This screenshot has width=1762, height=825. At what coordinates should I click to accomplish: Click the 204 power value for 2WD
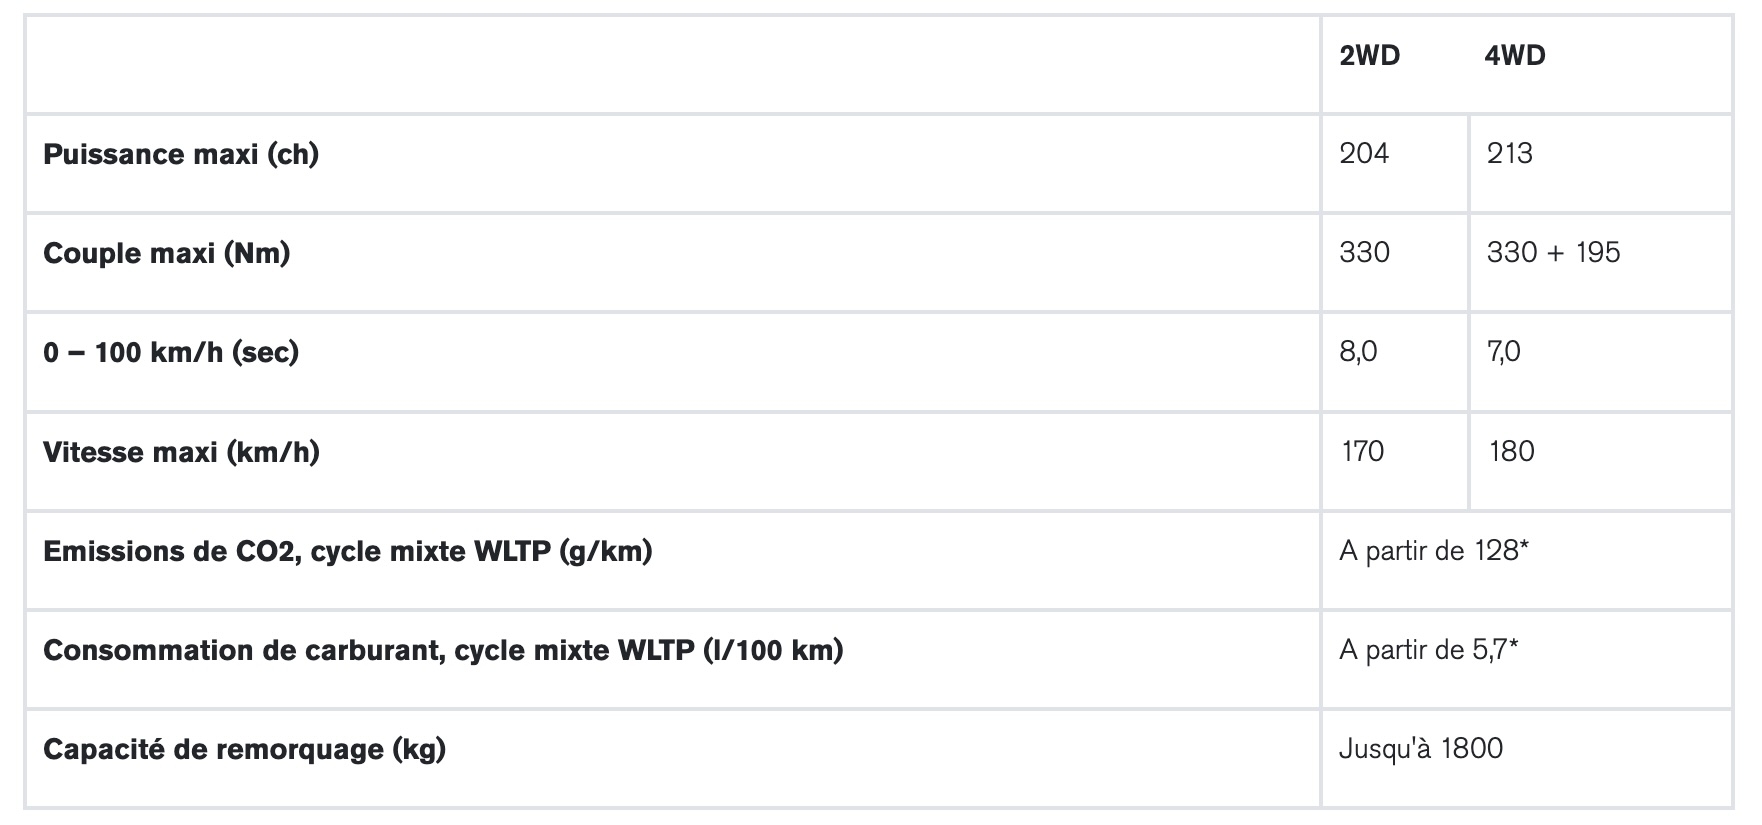tap(1364, 153)
